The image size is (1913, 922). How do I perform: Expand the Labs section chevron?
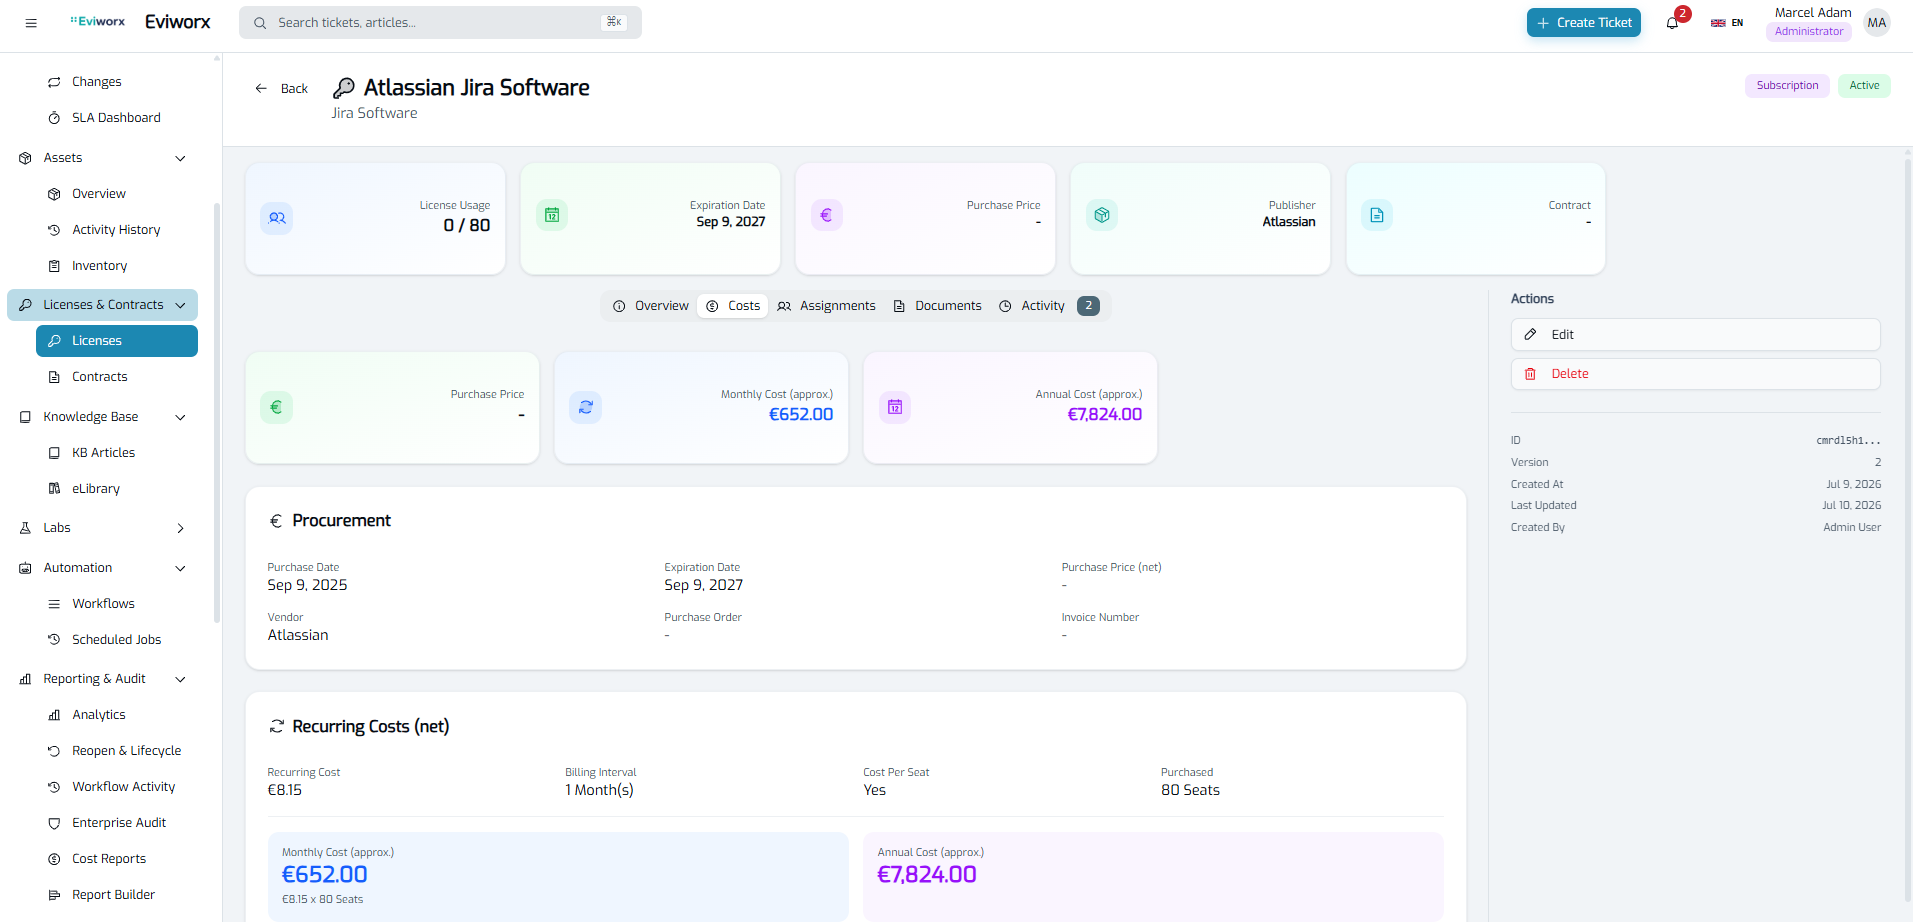coord(181,528)
